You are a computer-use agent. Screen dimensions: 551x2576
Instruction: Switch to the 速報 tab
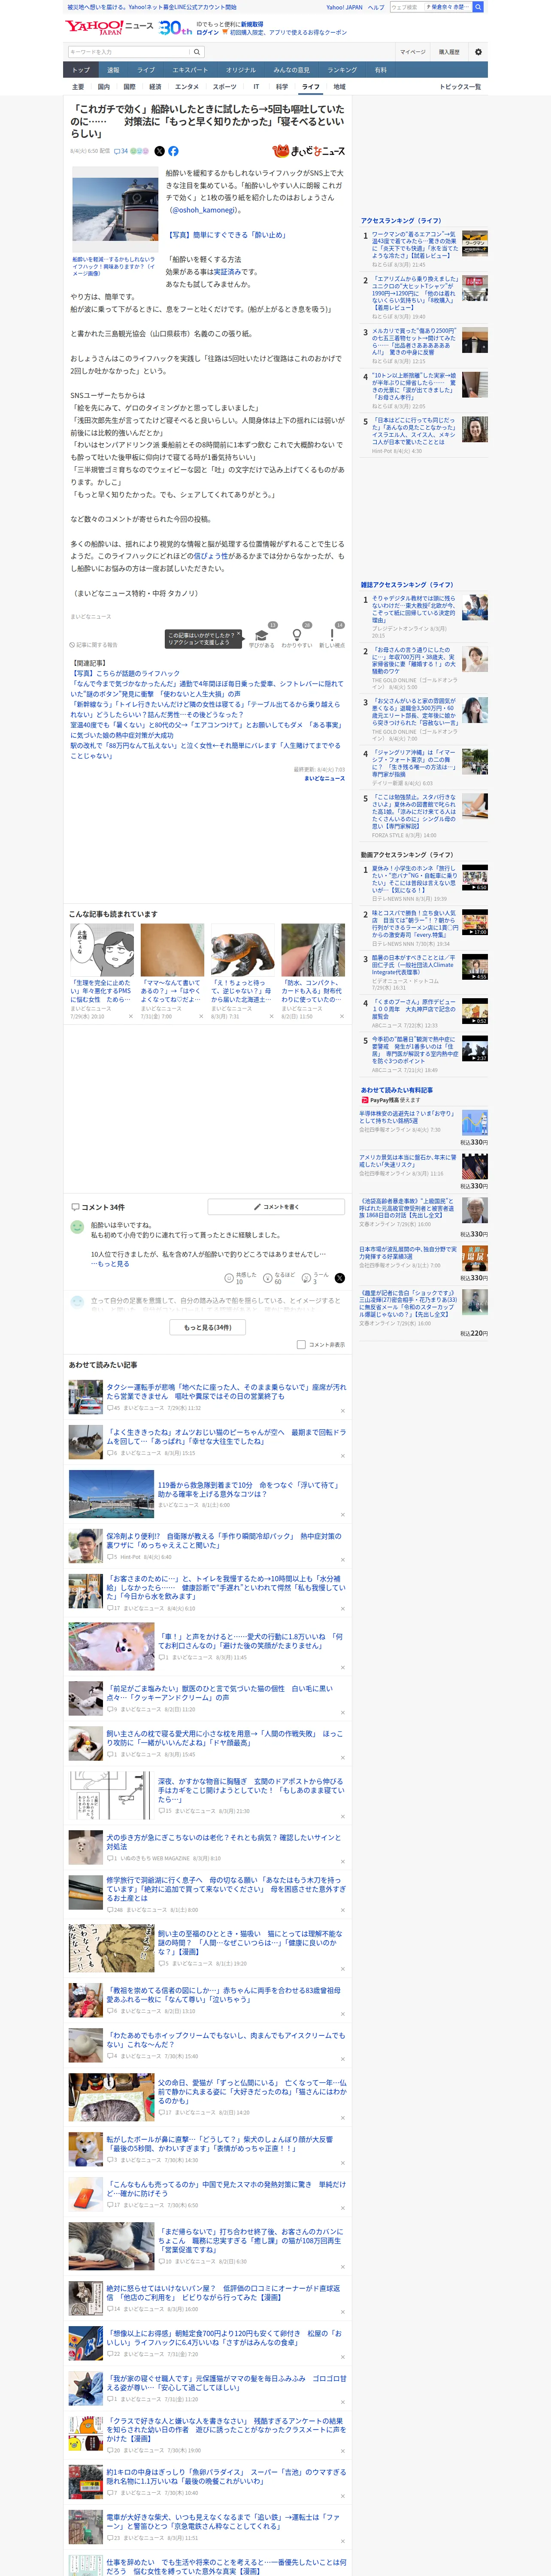[113, 70]
